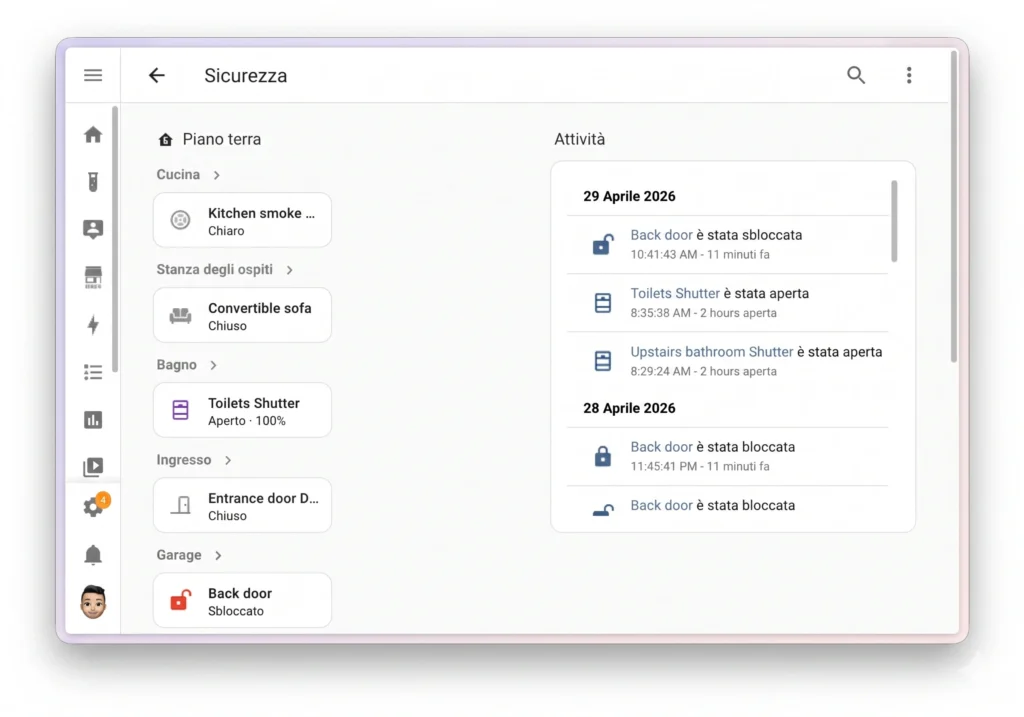
Task: Open Settings gear with notification badge
Action: point(95,505)
